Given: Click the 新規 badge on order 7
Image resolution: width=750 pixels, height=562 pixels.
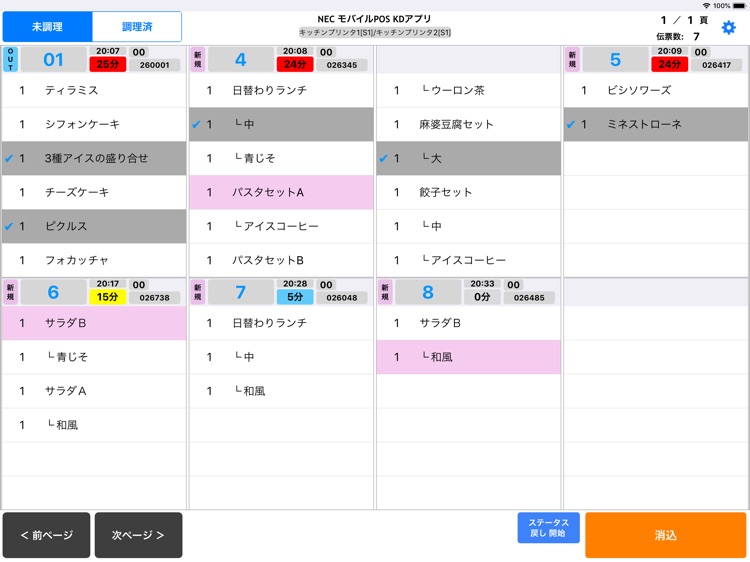Looking at the screenshot, I should [198, 292].
